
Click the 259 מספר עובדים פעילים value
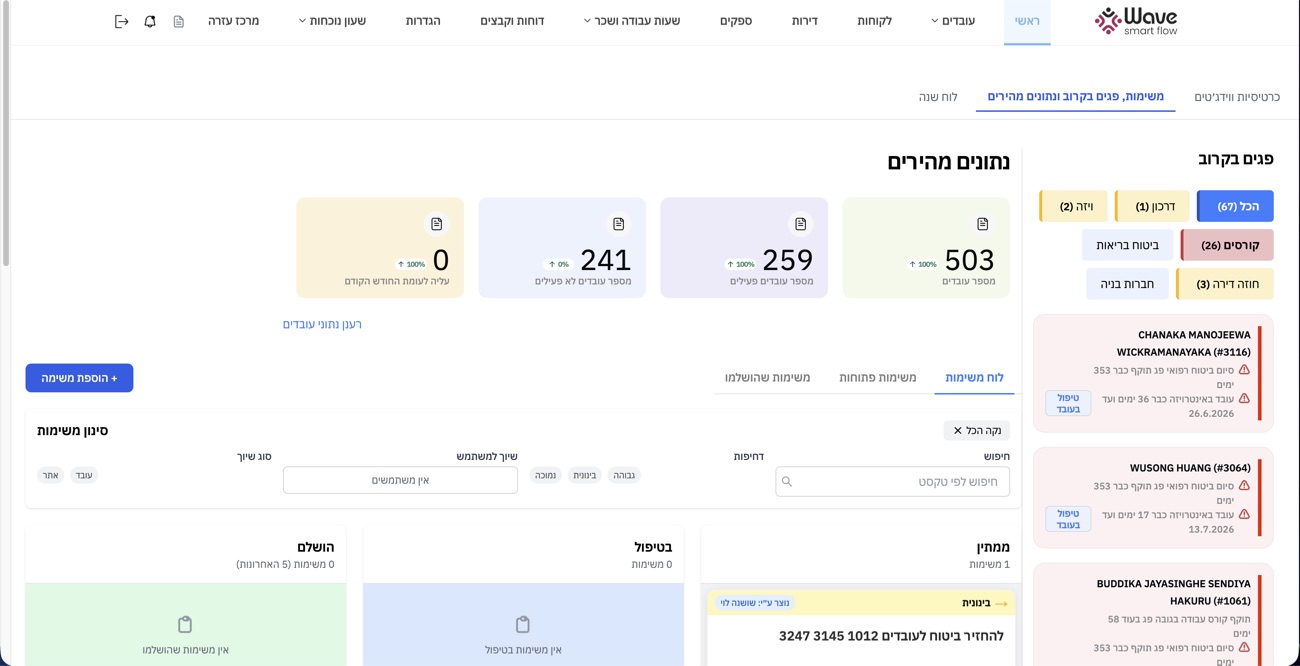click(x=787, y=260)
